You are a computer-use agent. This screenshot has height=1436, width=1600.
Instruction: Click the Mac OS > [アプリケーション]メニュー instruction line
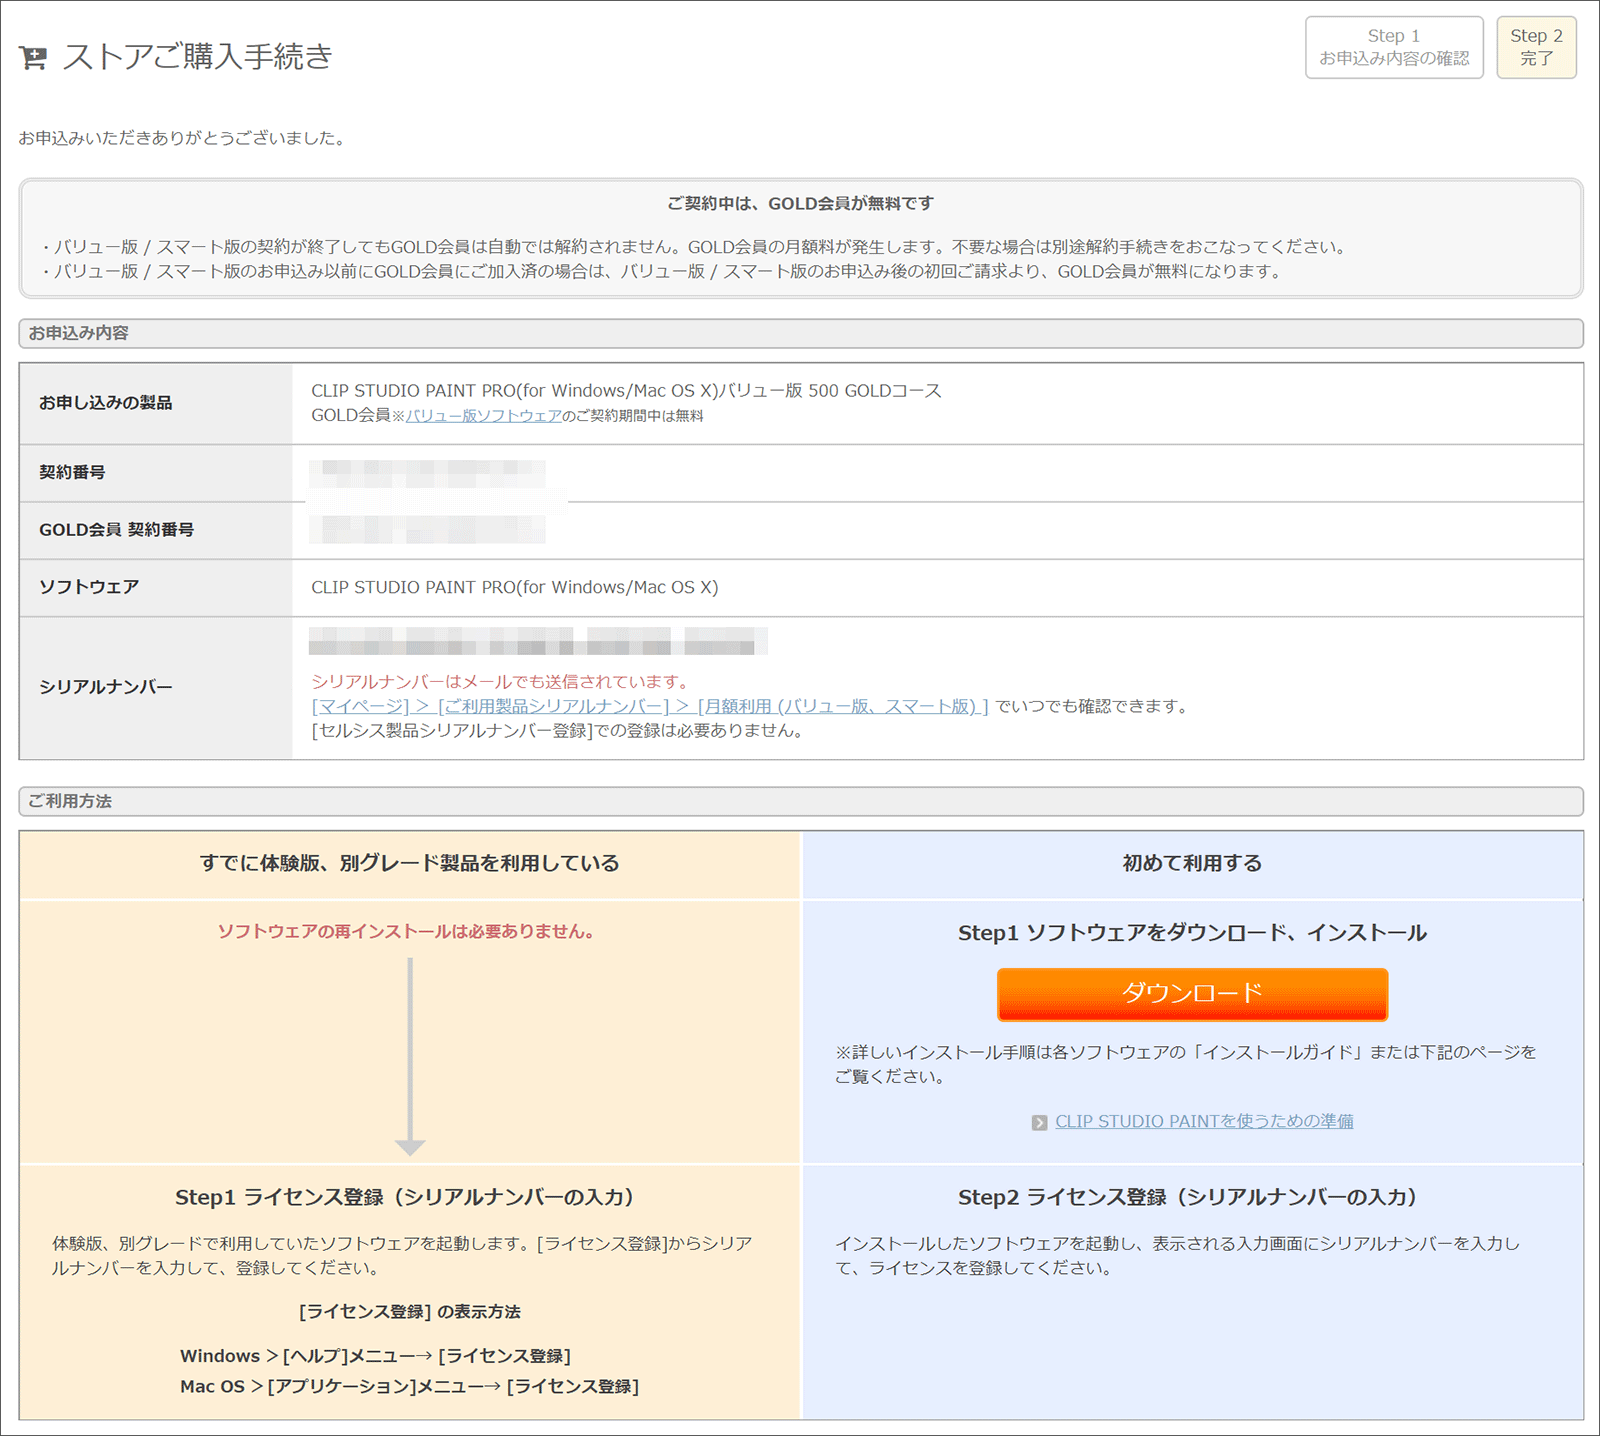(409, 1386)
